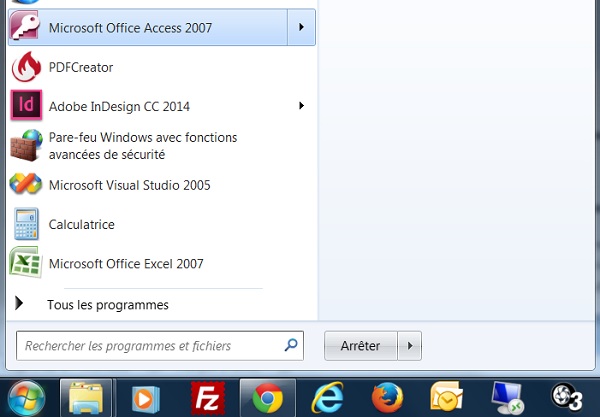This screenshot has width=600, height=417.
Task: Open the shutdown options arrow beside Arrêter
Action: [410, 345]
